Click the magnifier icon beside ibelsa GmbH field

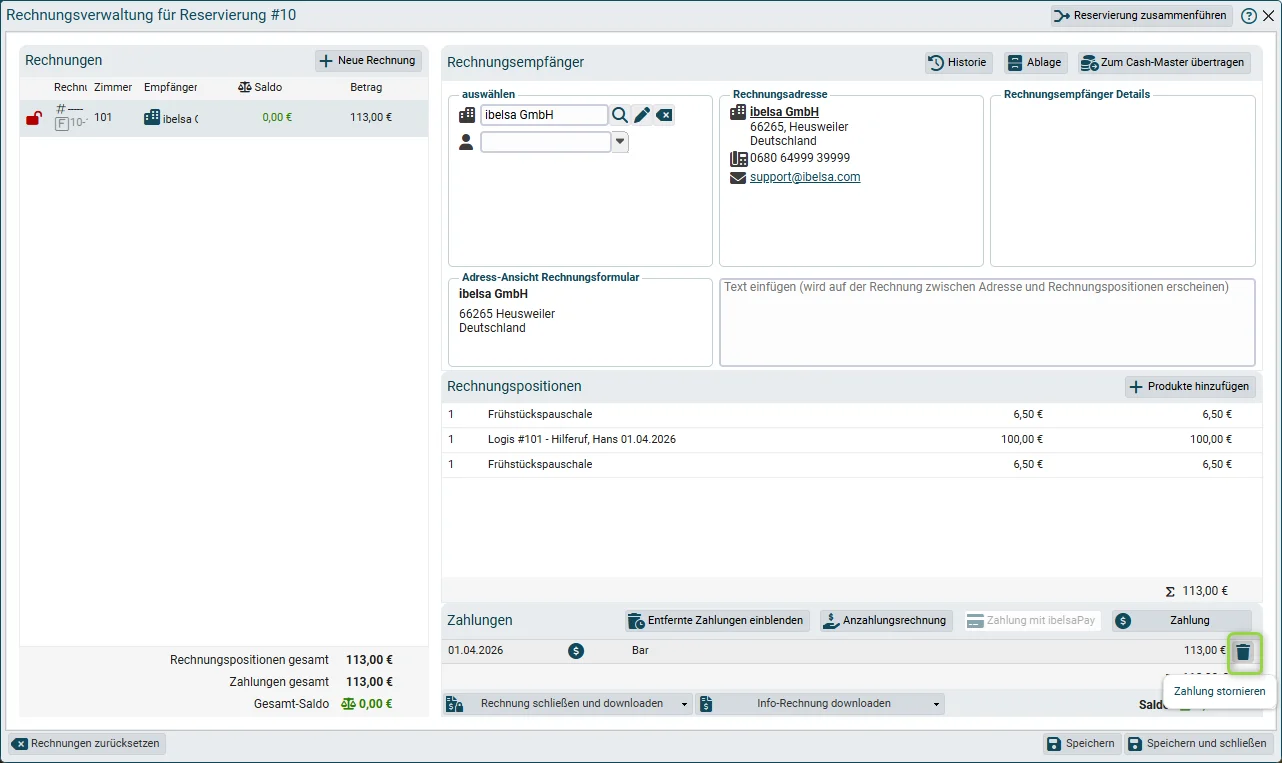620,115
